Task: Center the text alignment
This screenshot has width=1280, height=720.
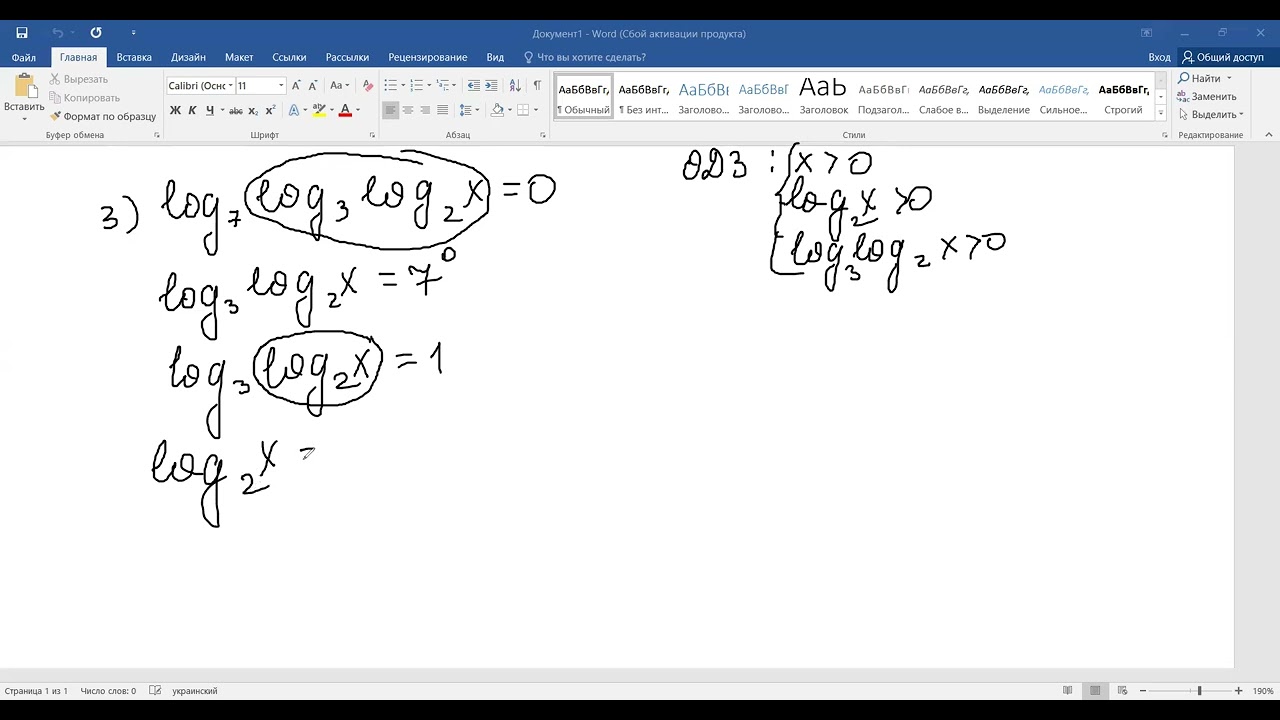Action: [408, 110]
